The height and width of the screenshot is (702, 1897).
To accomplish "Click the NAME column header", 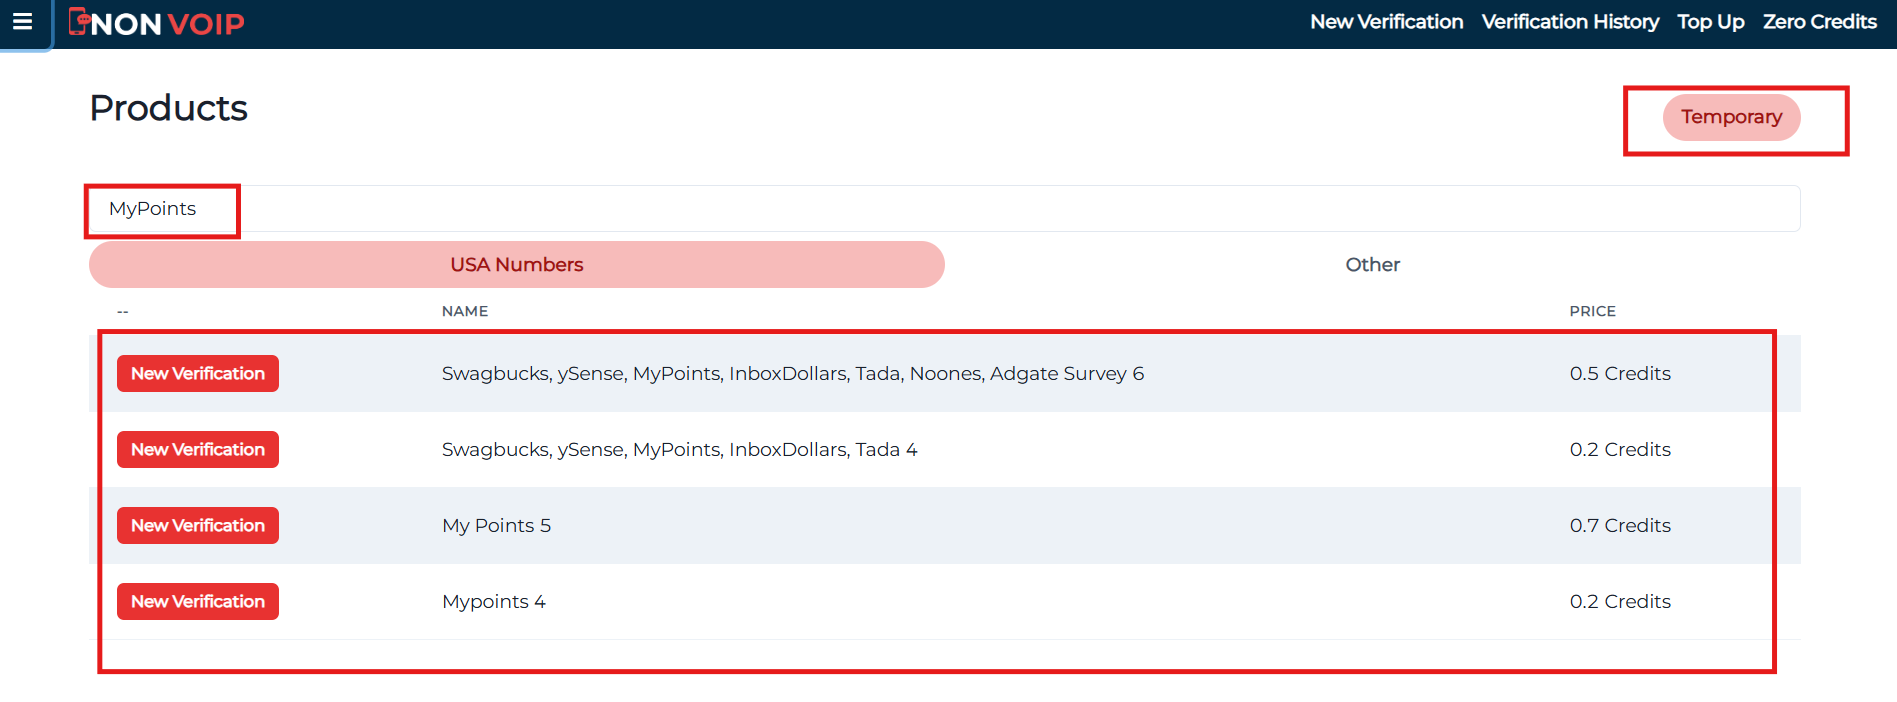I will (465, 311).
